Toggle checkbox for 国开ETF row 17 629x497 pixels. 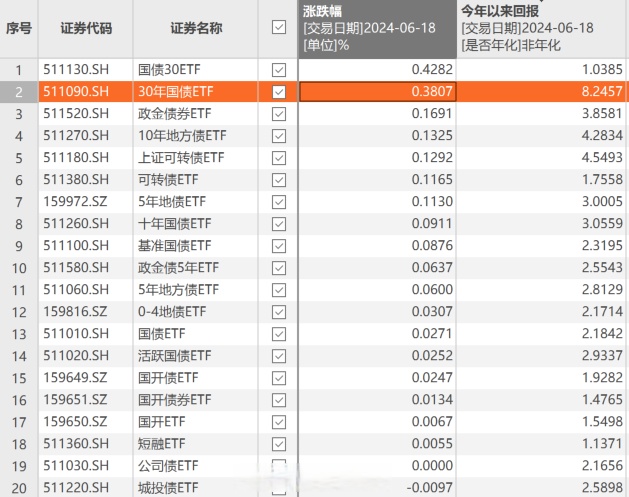pos(279,422)
